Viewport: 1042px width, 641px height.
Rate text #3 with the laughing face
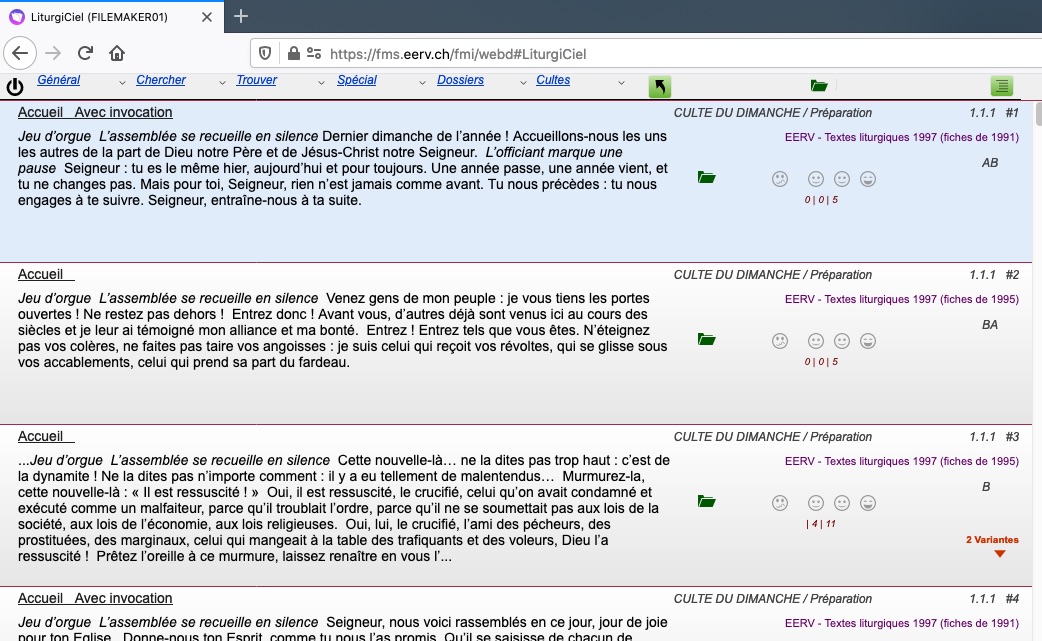(x=868, y=503)
